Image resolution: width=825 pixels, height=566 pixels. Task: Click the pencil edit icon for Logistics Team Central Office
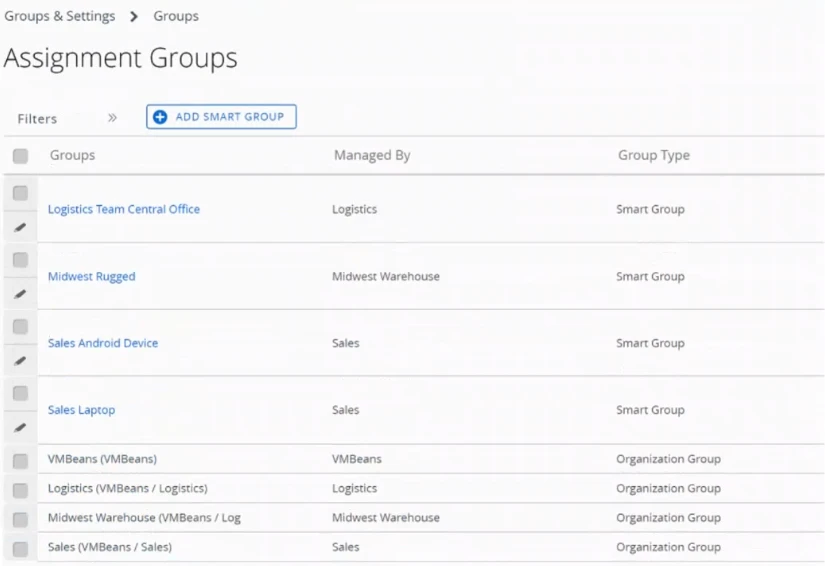tap(20, 227)
